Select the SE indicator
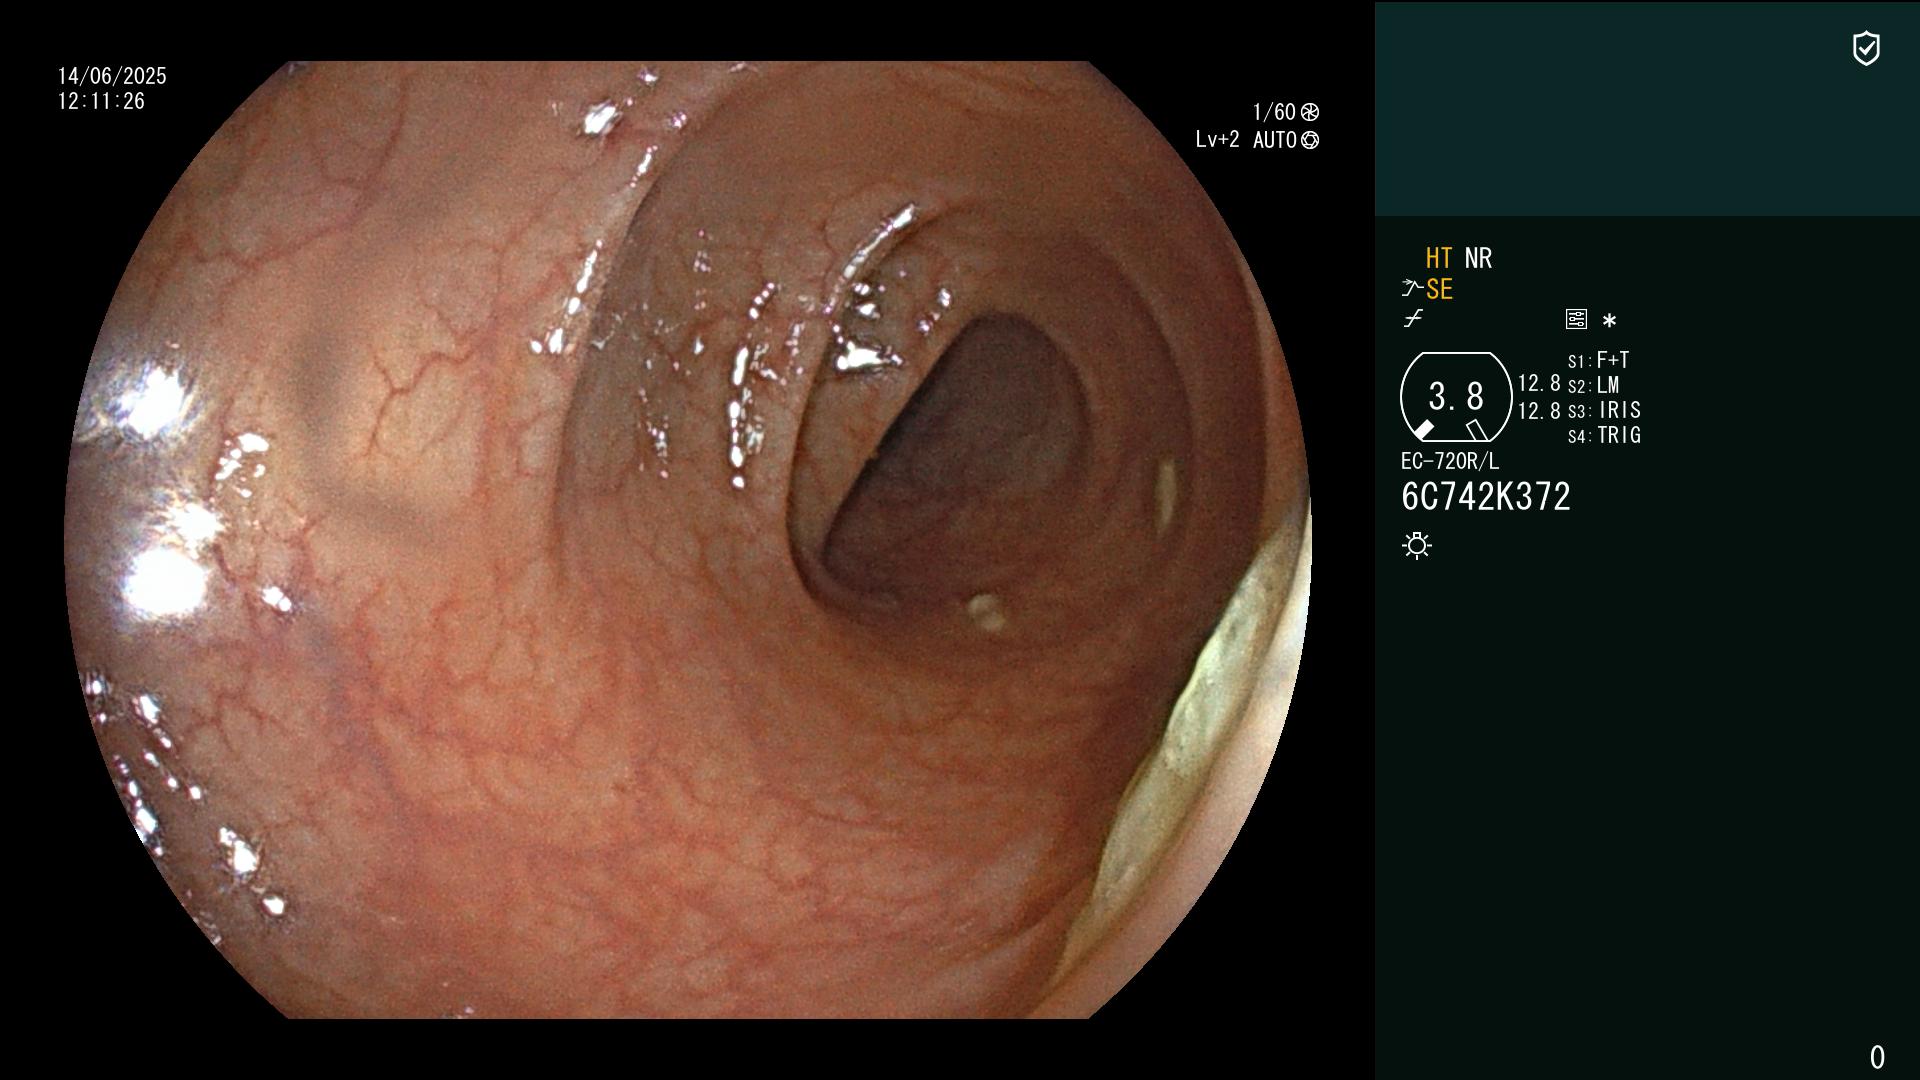The image size is (1920, 1080). (1439, 290)
